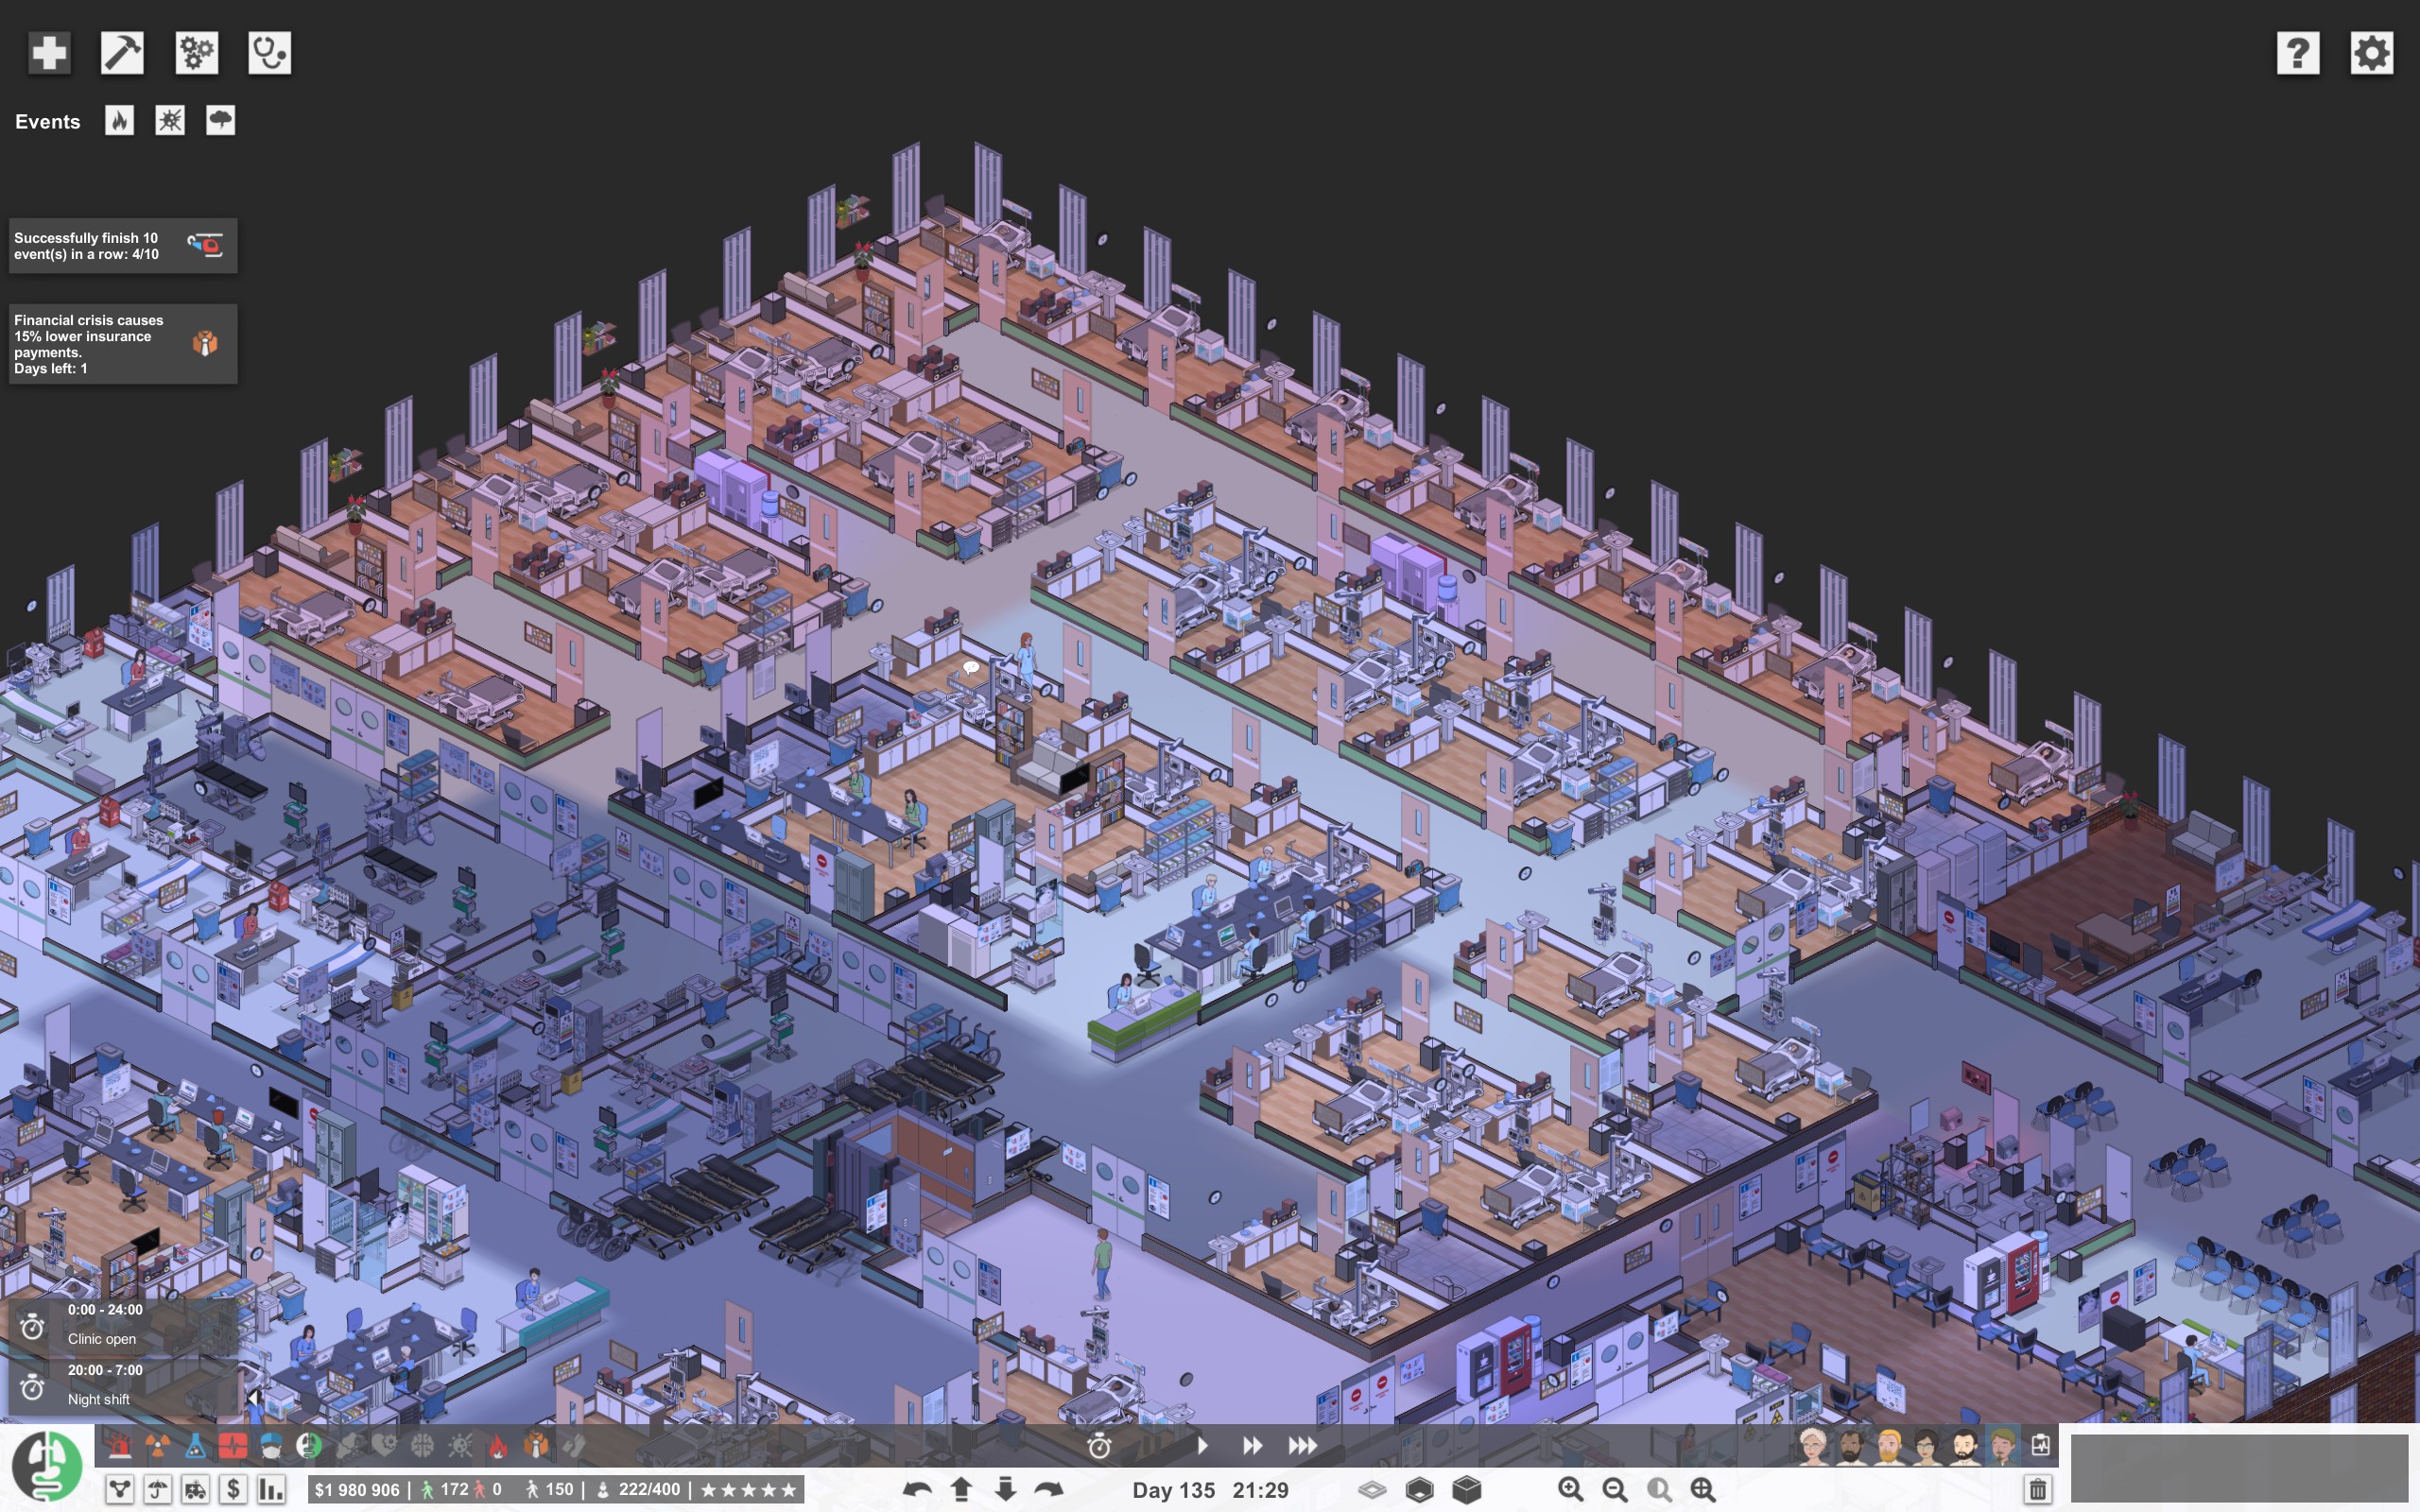The height and width of the screenshot is (1512, 2420).
Task: Select the Cardiology heartbeat department icon
Action: 233,1445
